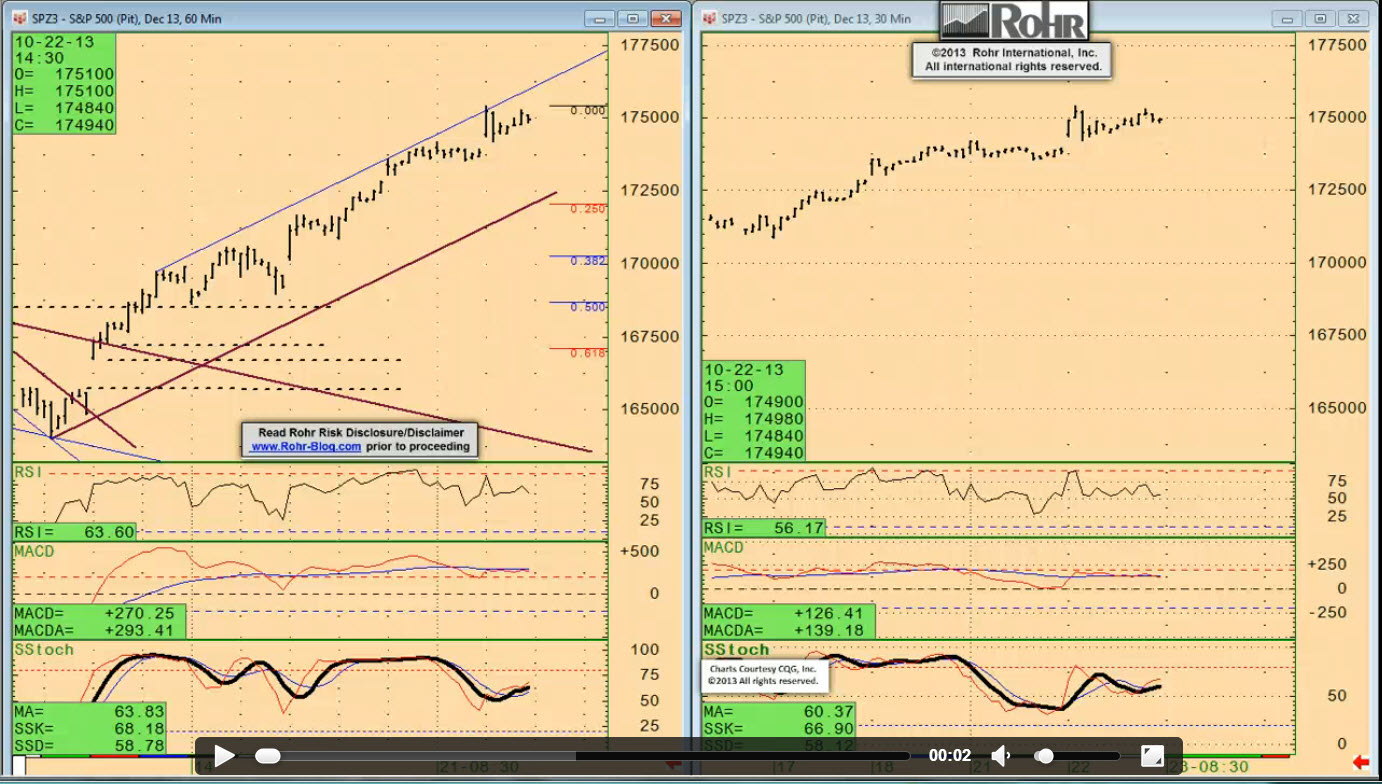Play the video
This screenshot has width=1382, height=784.
pyautogui.click(x=224, y=756)
